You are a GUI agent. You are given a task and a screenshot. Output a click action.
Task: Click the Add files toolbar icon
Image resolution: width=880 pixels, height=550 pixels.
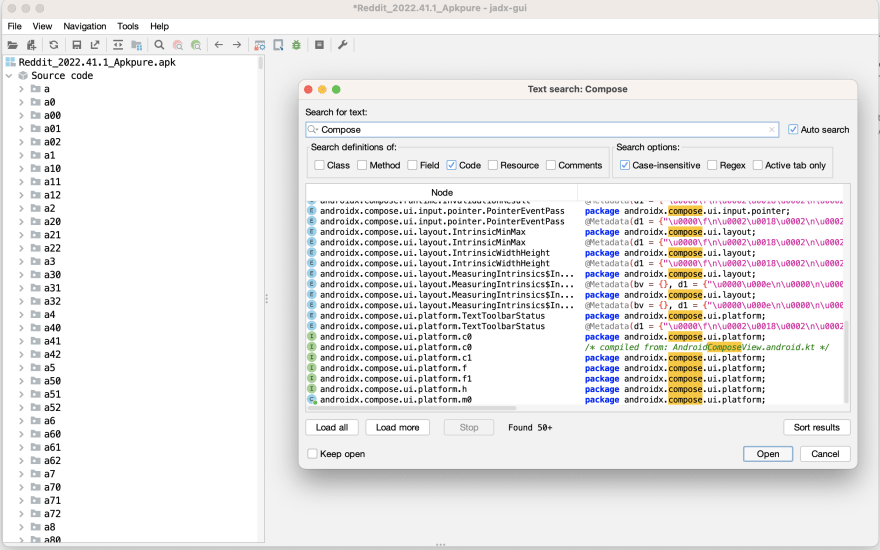(31, 45)
